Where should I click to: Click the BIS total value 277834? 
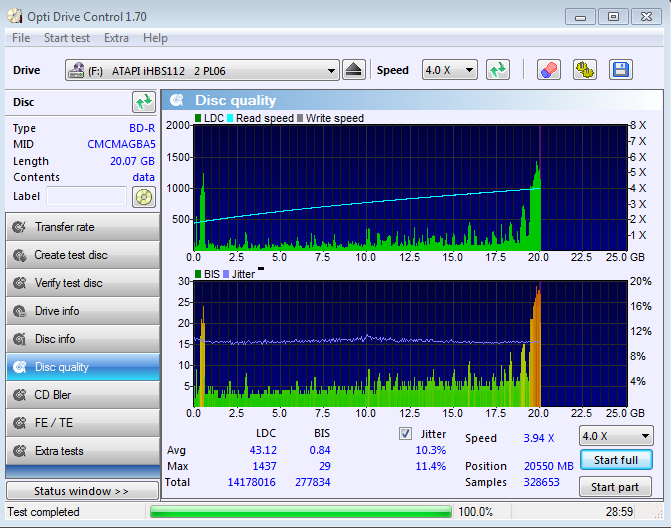click(x=312, y=482)
